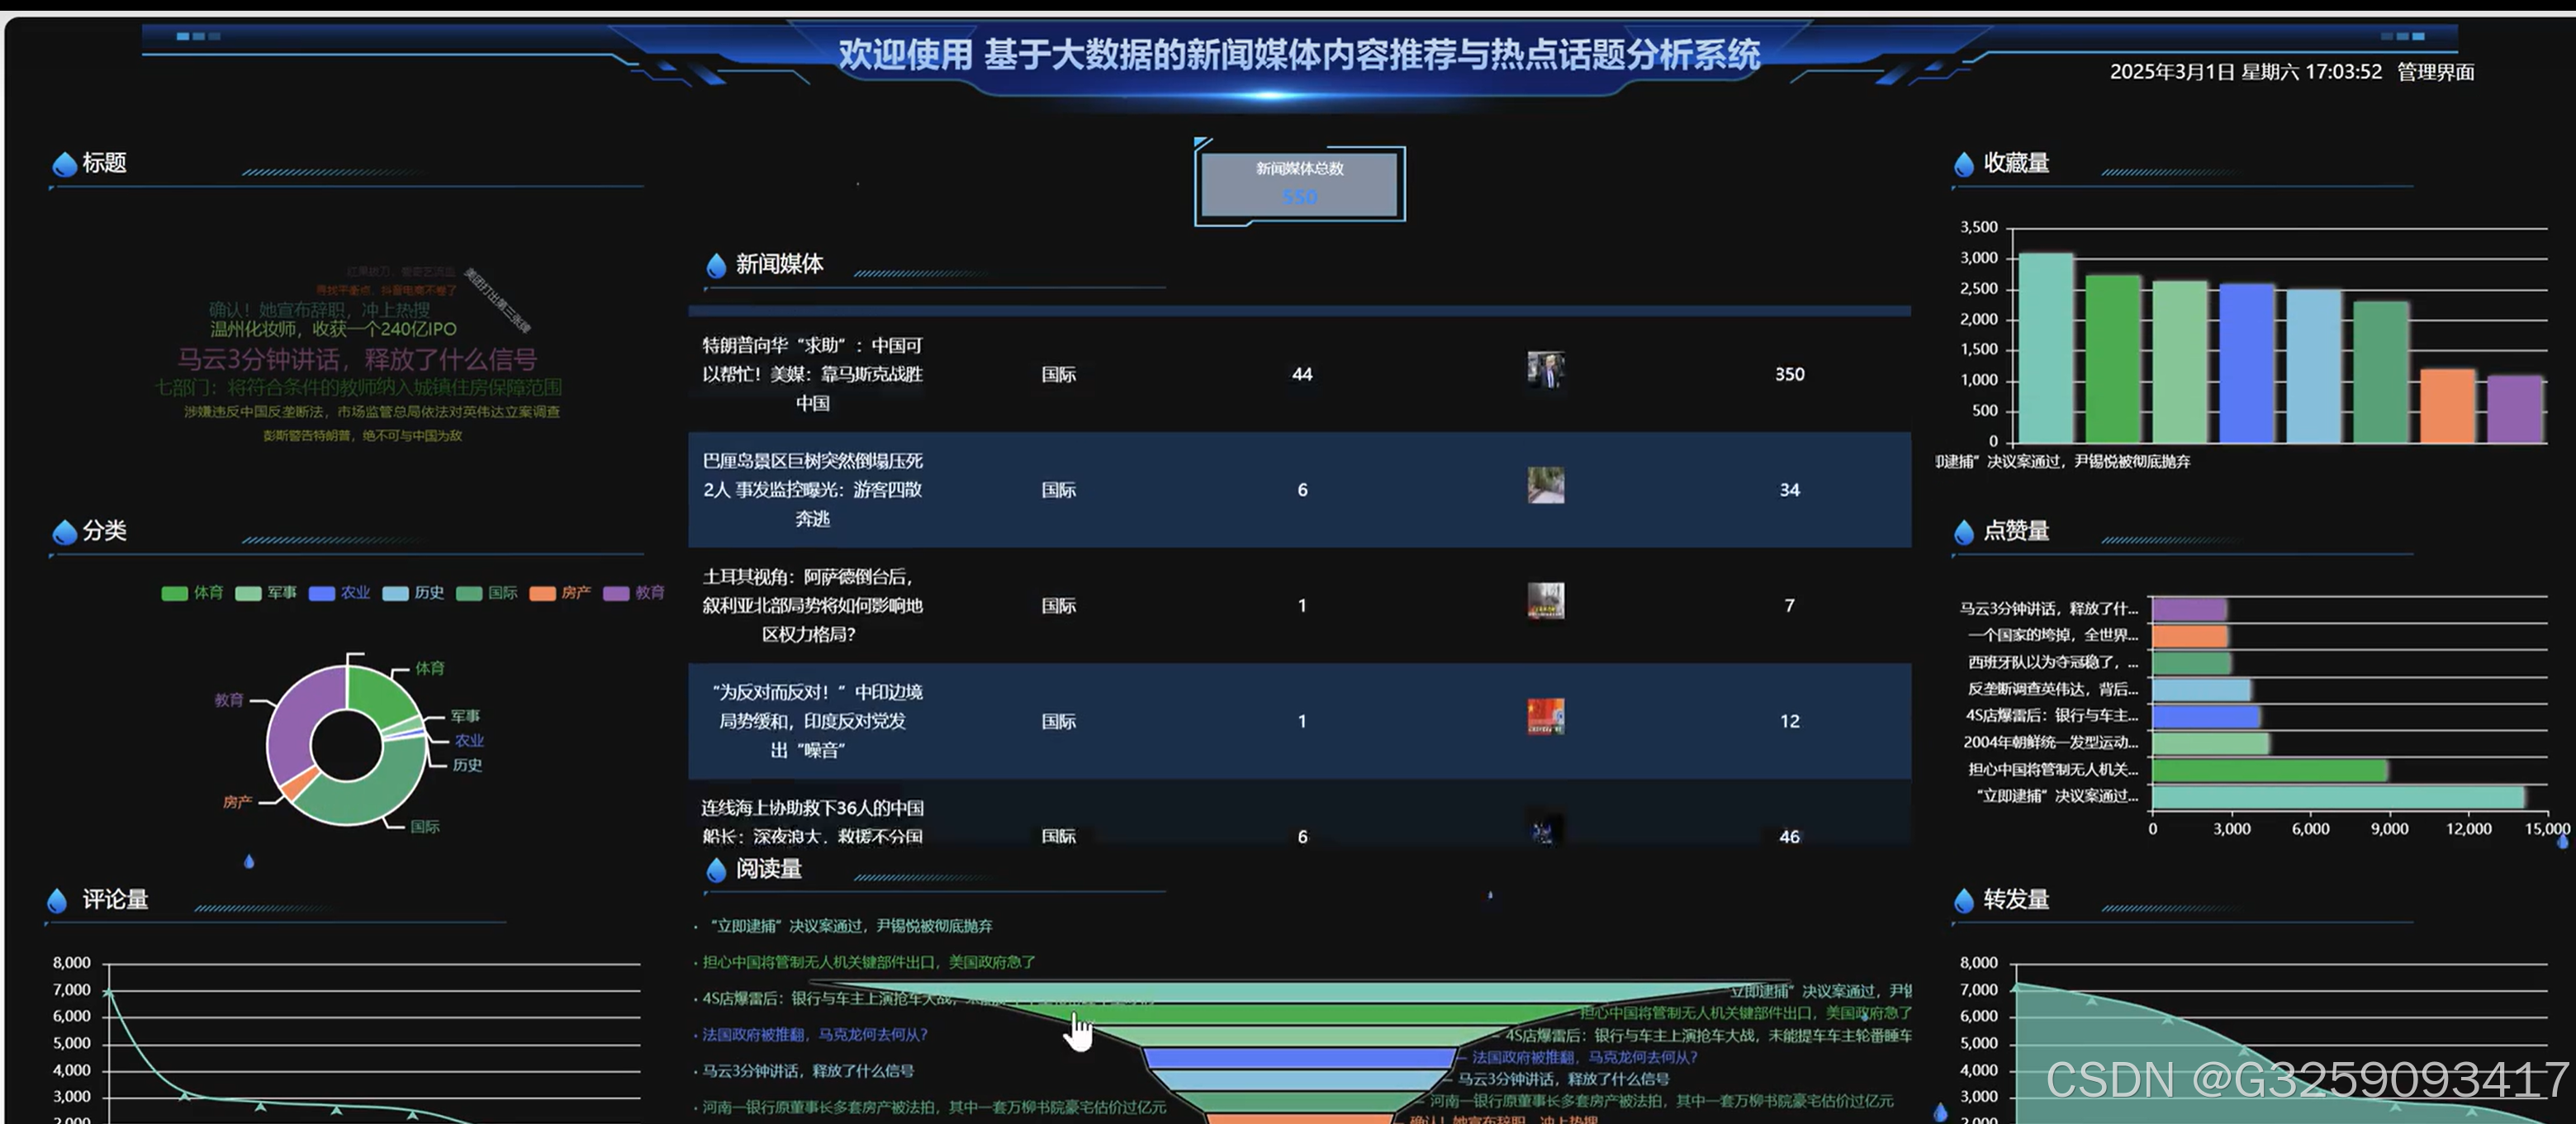
Task: Toggle the 农业 legend item
Action: coord(340,593)
